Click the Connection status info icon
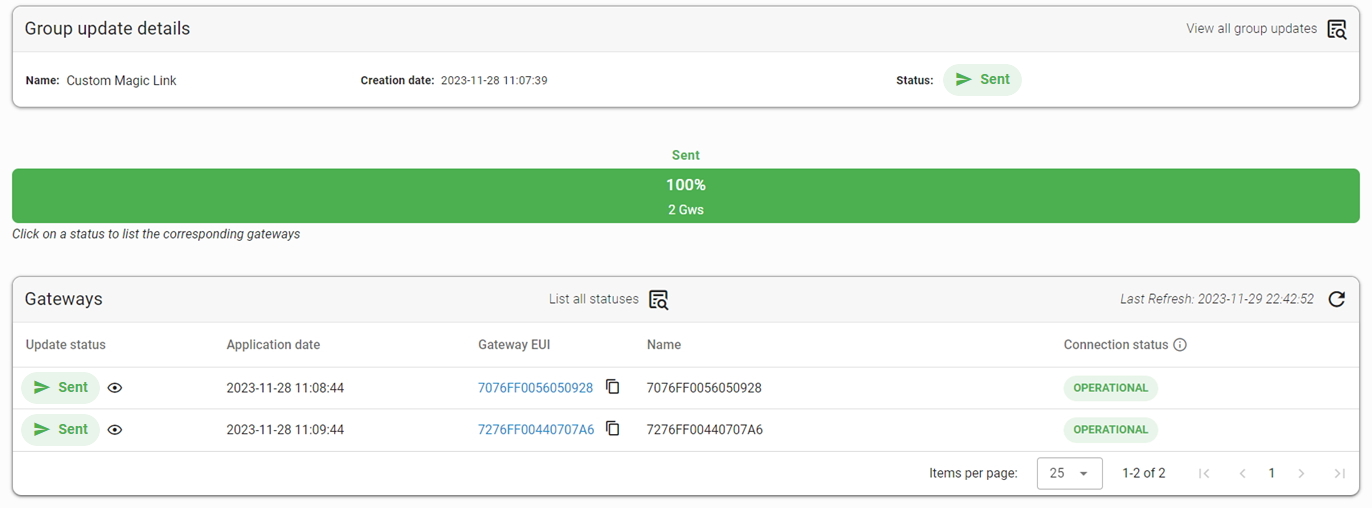Viewport: 1372px width, 508px height. coord(1180,345)
